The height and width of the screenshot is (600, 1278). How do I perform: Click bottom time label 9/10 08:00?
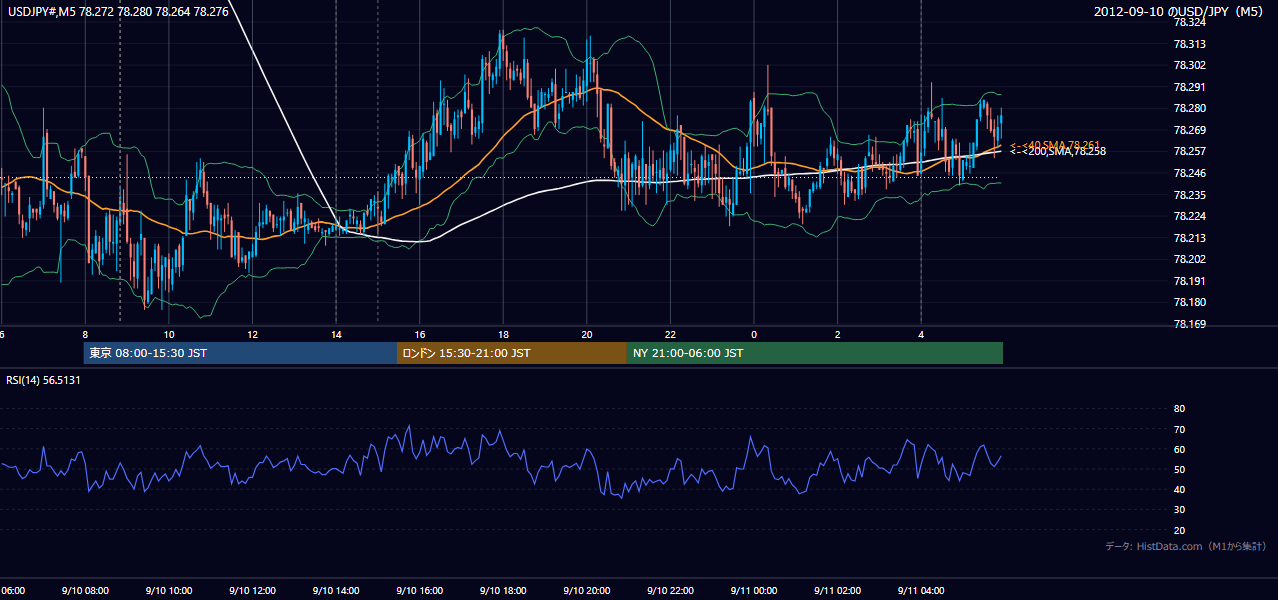(84, 591)
